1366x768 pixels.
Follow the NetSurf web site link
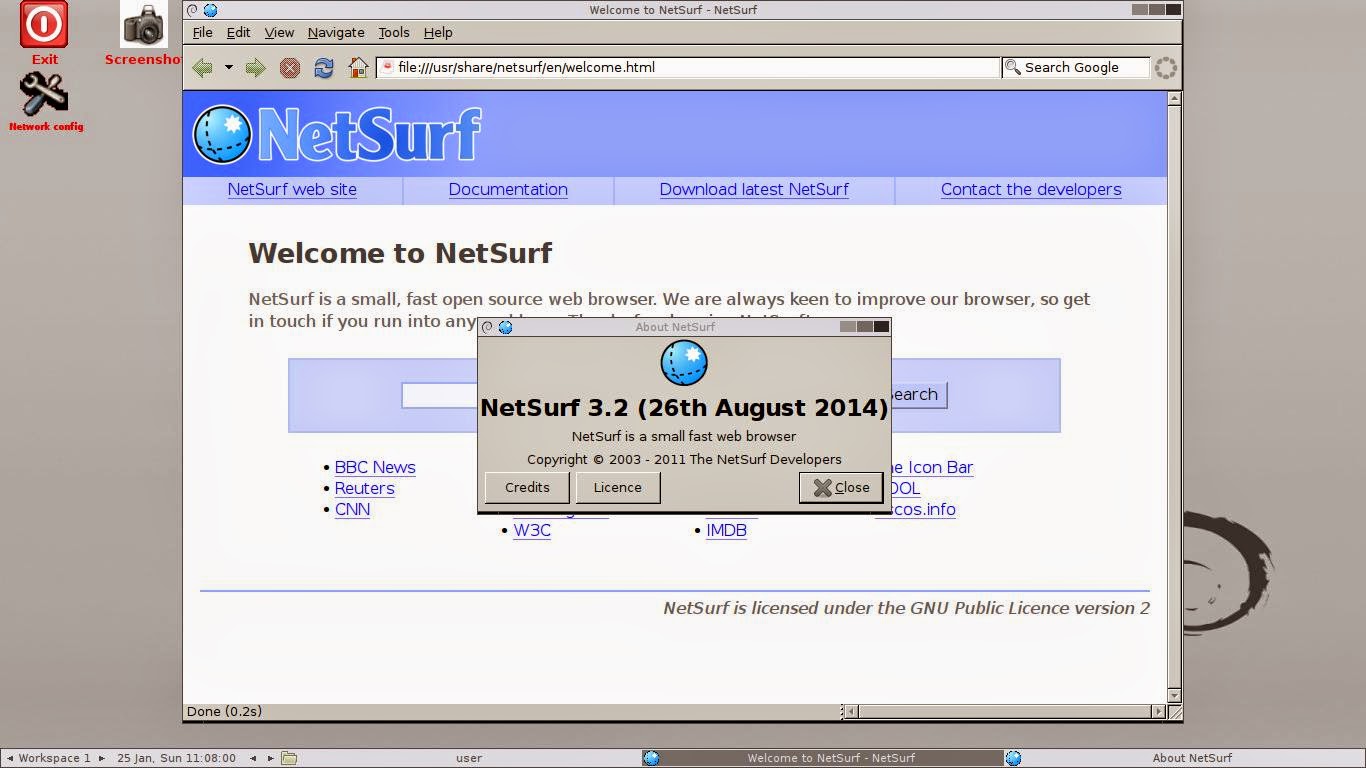tap(292, 190)
